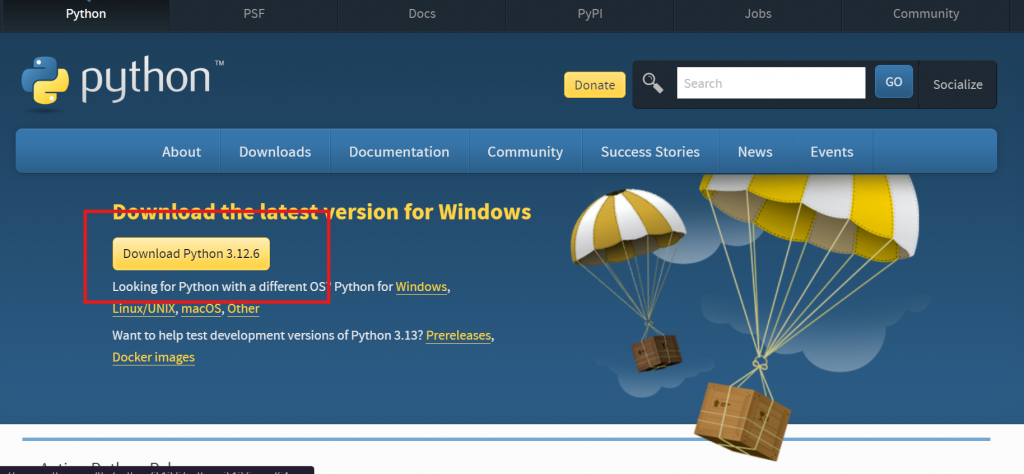Follow the Other platforms link
This screenshot has height=474, width=1024.
[x=243, y=309]
